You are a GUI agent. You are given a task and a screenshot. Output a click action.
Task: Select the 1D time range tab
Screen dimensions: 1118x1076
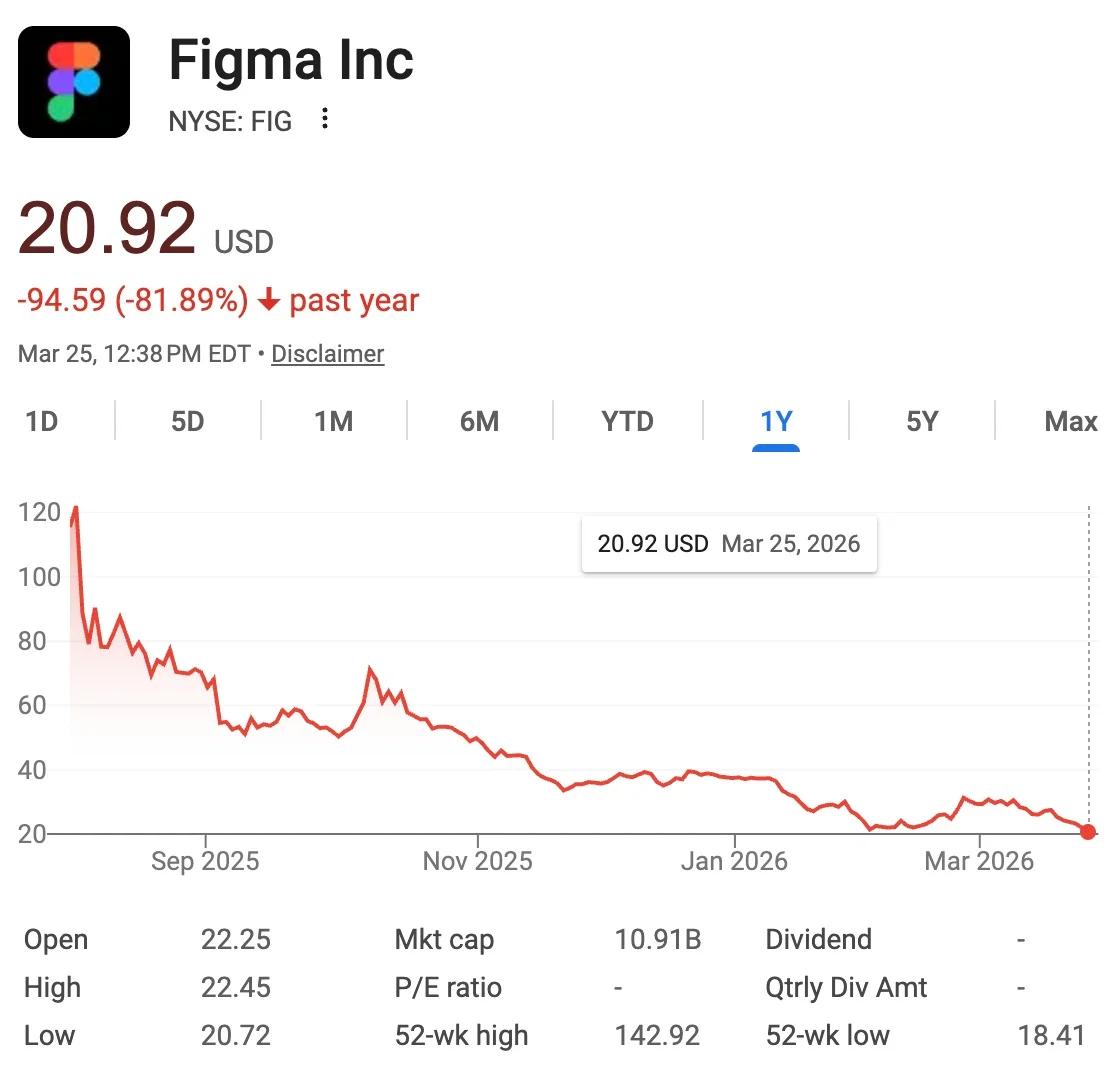pos(42,421)
